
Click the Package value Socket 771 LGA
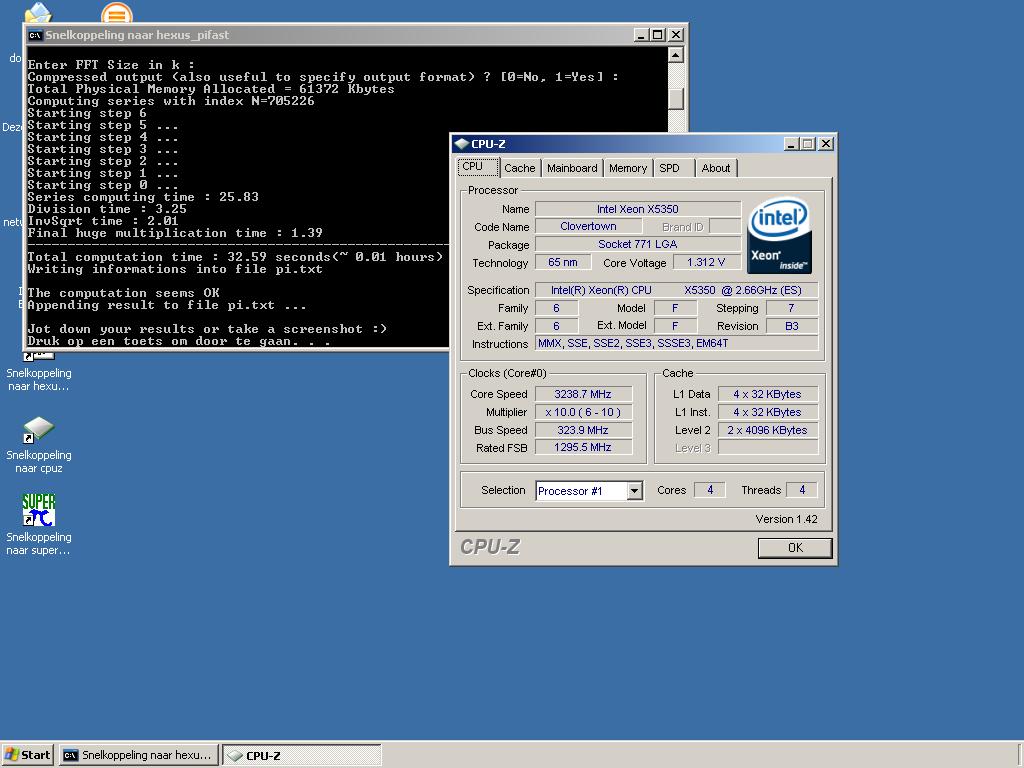pyautogui.click(x=638, y=244)
